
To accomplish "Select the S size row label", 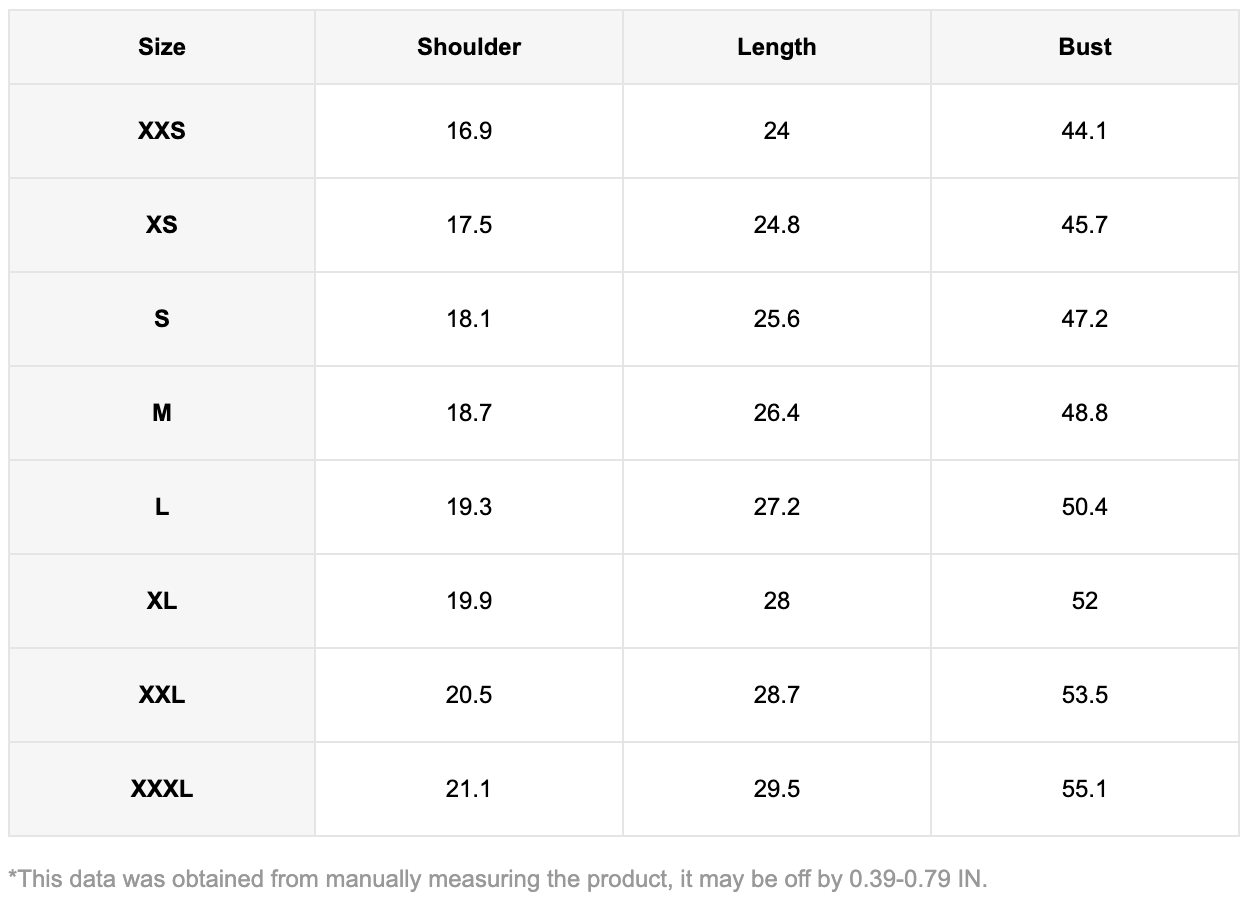I will (x=162, y=319).
